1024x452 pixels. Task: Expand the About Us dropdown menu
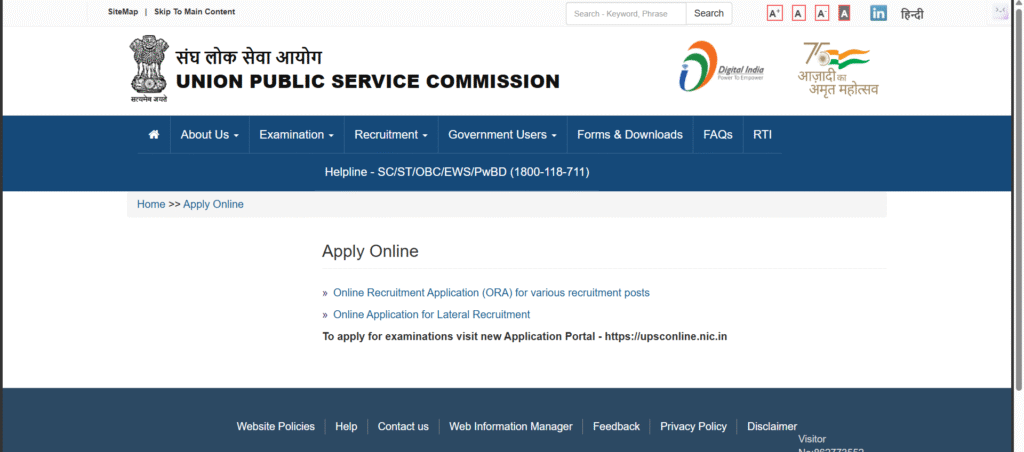pyautogui.click(x=210, y=135)
